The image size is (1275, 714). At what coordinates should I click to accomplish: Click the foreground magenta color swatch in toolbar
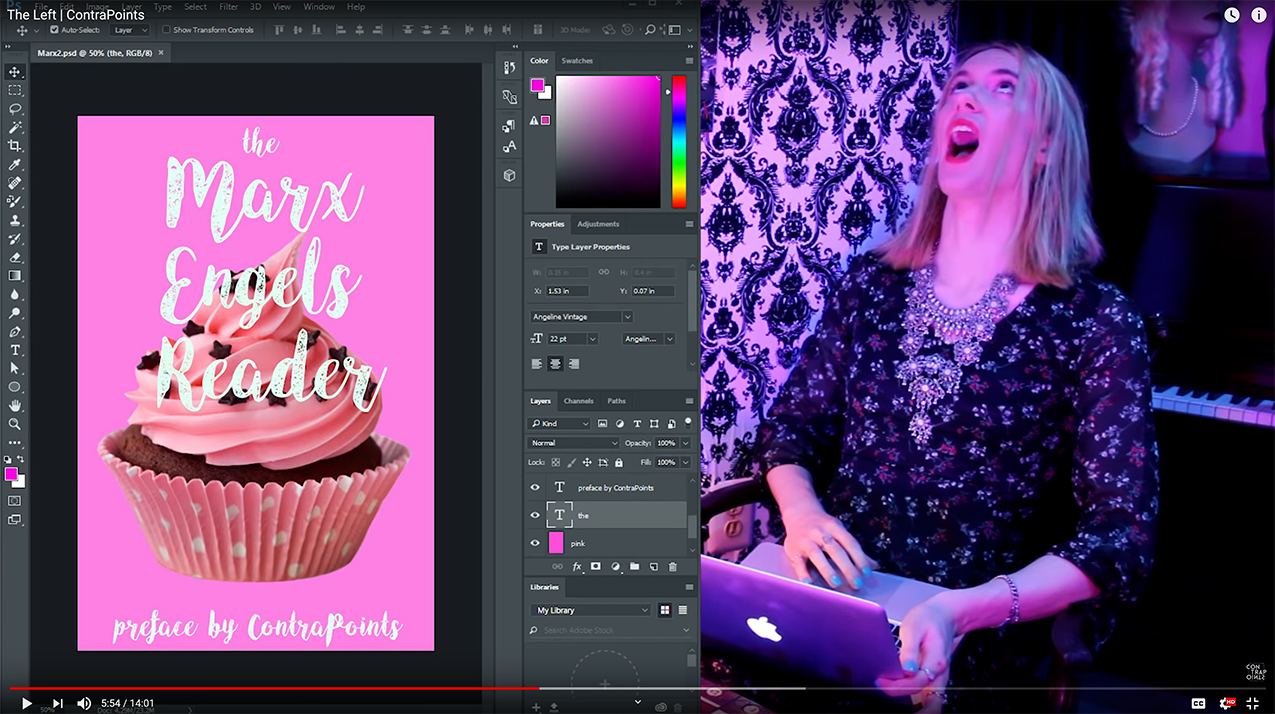click(11, 473)
